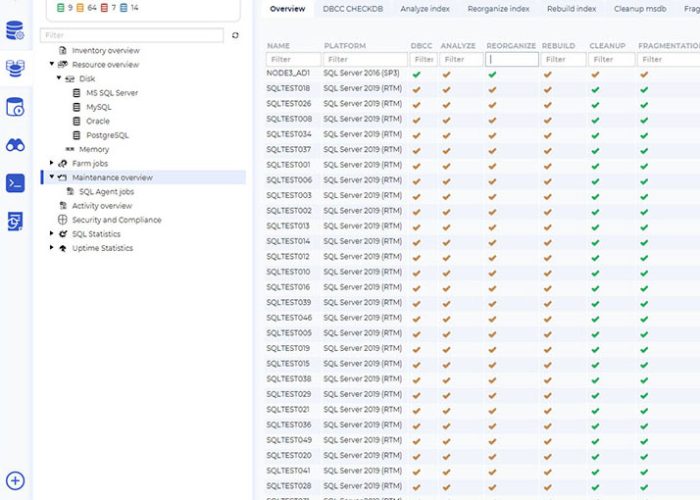Click the Farm jobs icon
700x500 pixels.
pyautogui.click(x=63, y=163)
